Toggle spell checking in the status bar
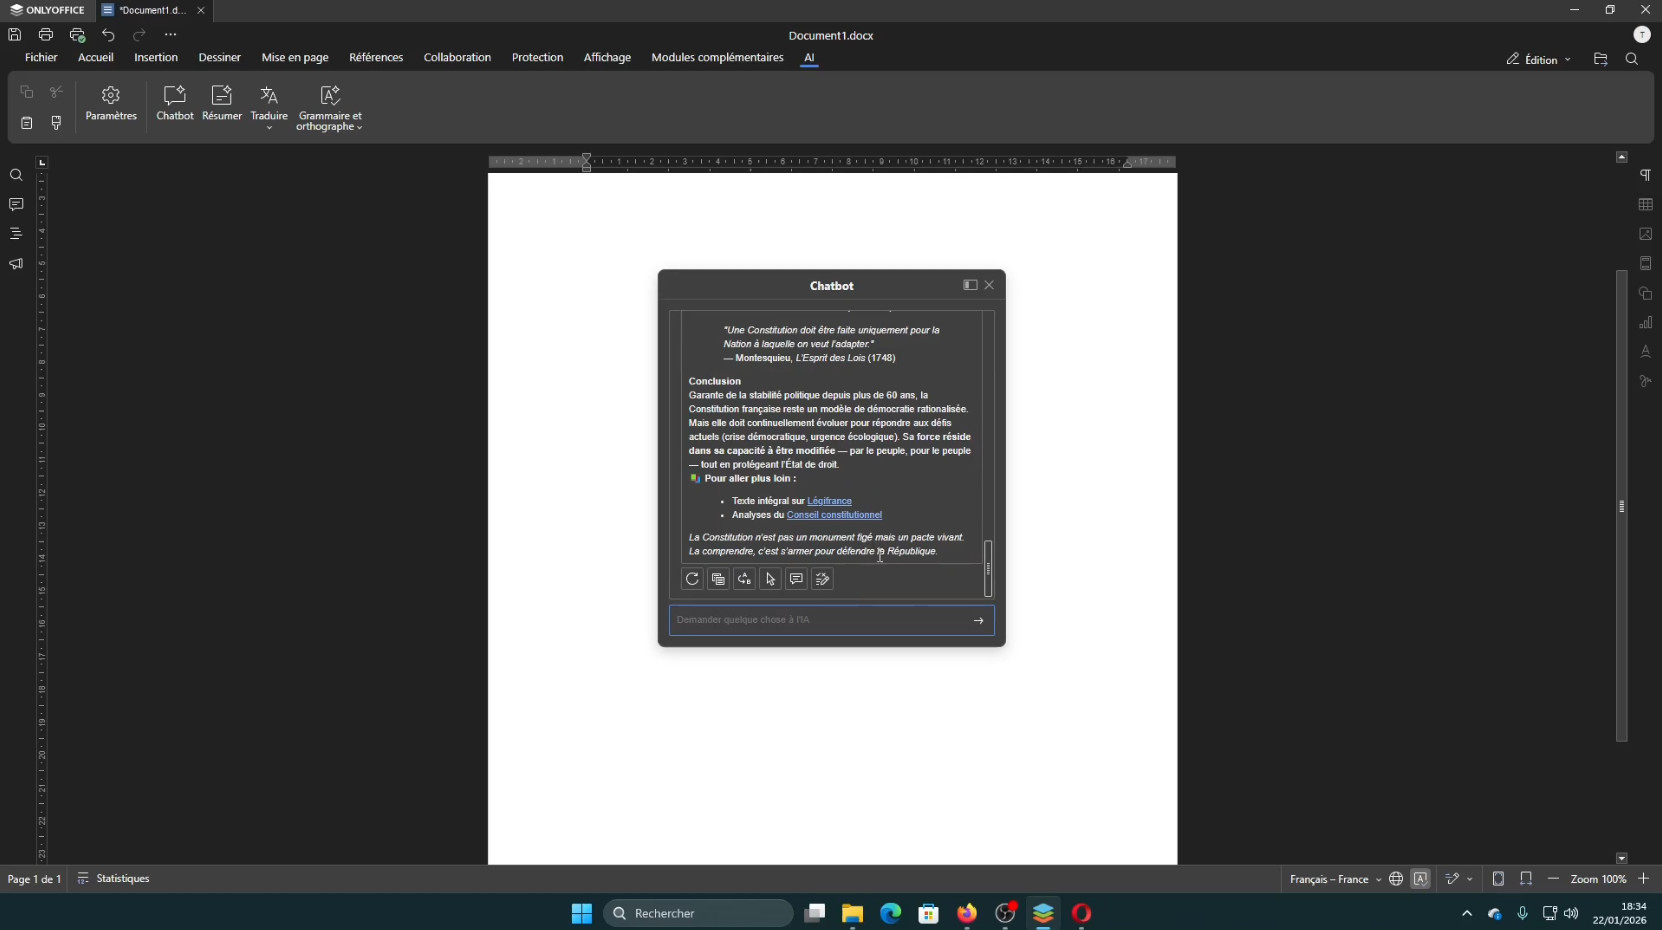 coord(1421,879)
